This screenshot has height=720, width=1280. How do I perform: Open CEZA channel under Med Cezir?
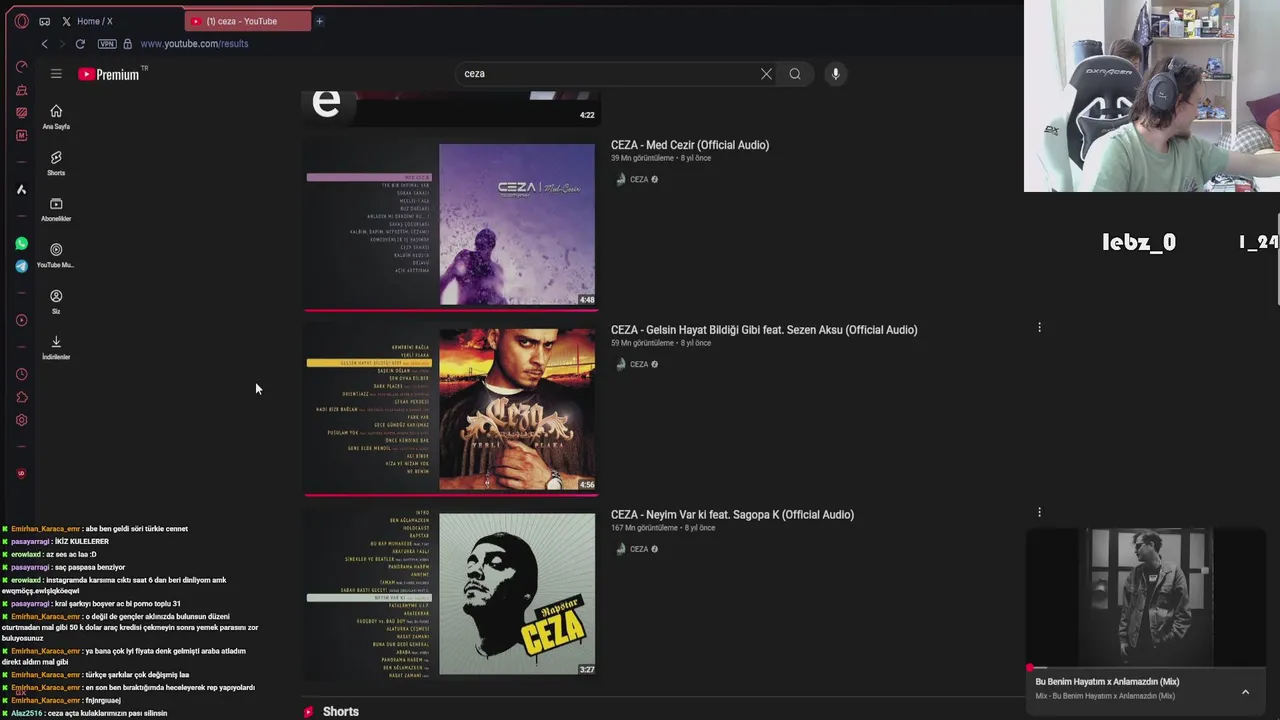tap(639, 180)
